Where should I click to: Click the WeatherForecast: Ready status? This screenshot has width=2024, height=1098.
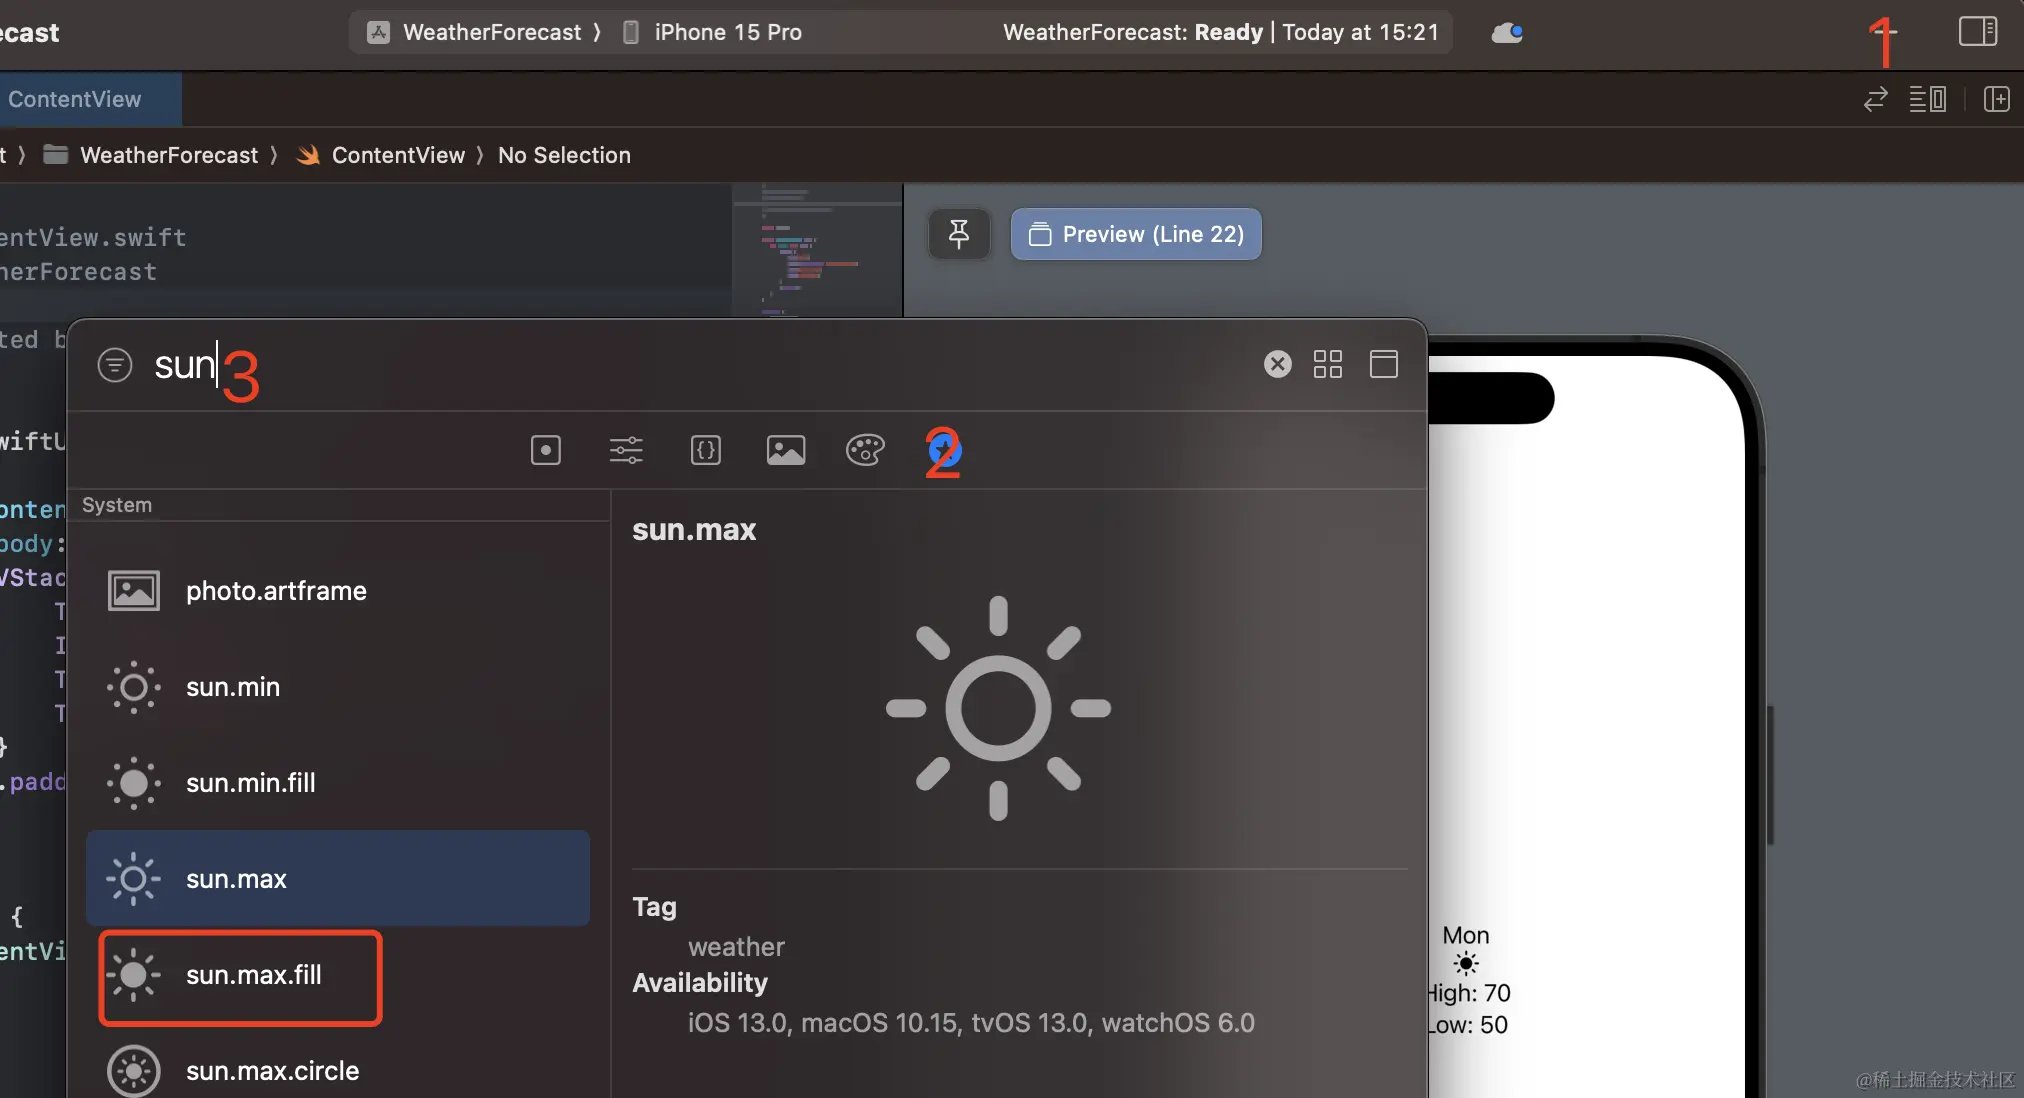point(1220,32)
